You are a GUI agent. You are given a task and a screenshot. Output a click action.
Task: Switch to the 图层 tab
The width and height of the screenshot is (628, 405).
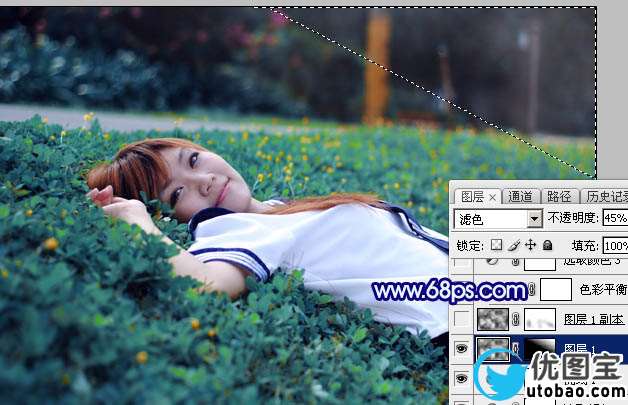coord(477,197)
